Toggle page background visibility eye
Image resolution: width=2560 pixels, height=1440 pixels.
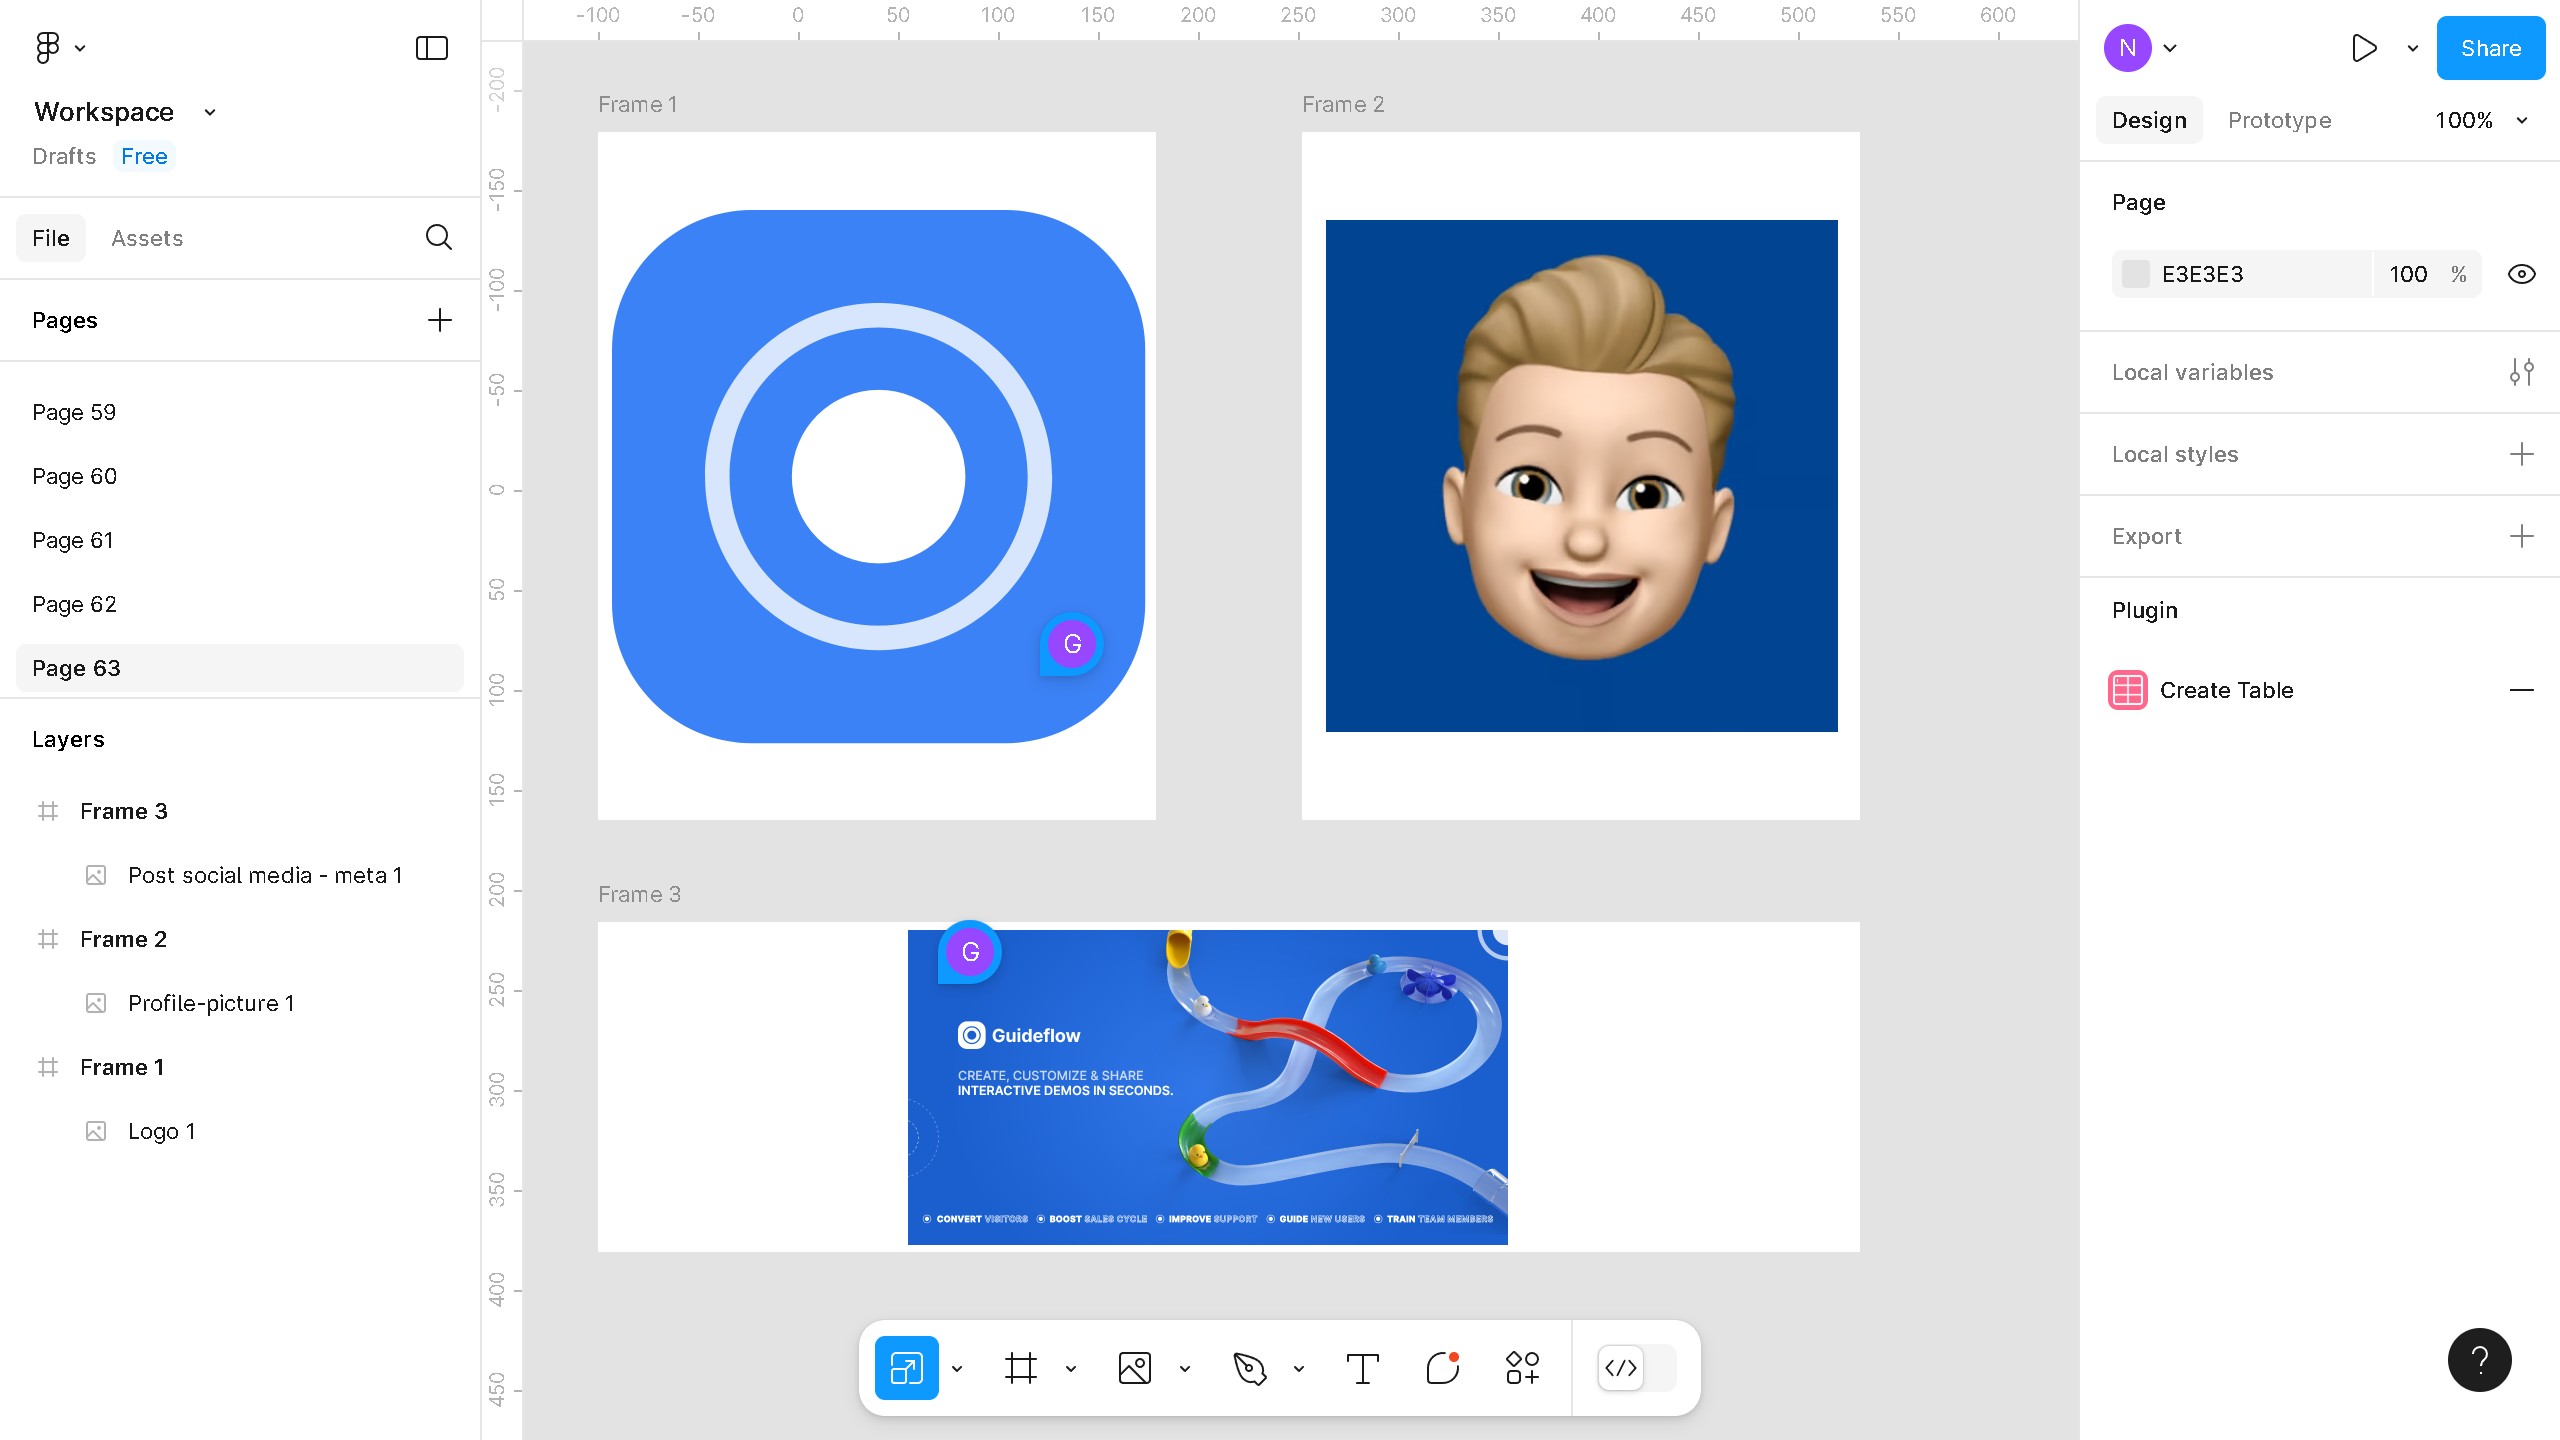pyautogui.click(x=2521, y=274)
